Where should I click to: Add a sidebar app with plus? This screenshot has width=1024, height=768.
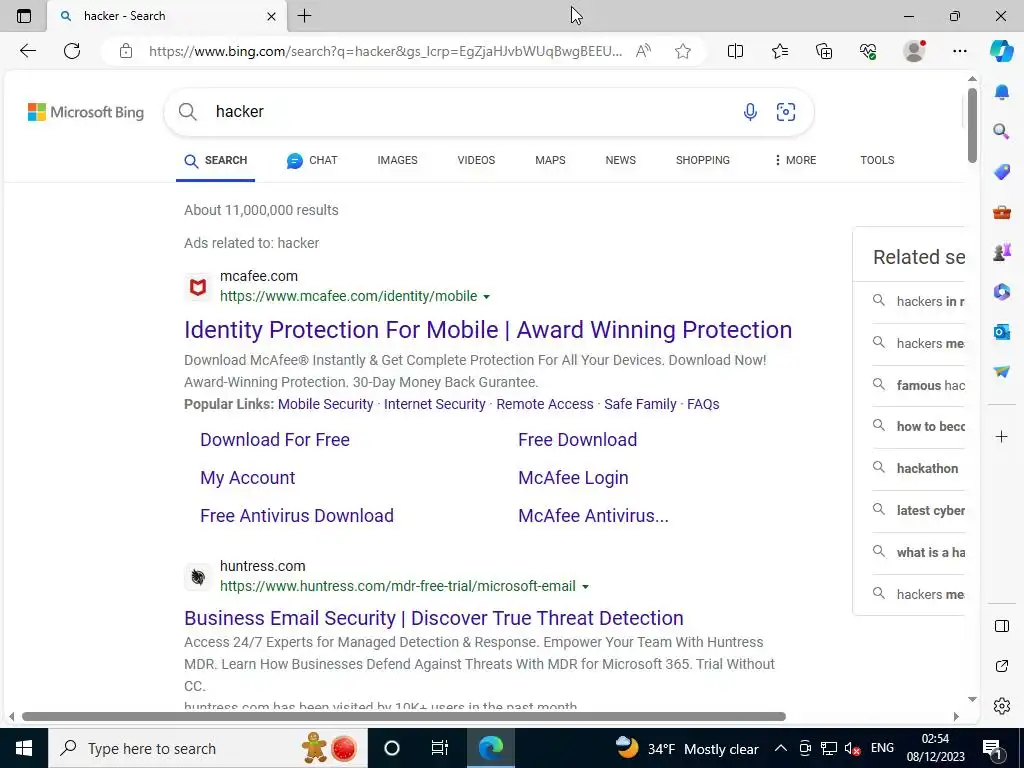coord(1002,436)
